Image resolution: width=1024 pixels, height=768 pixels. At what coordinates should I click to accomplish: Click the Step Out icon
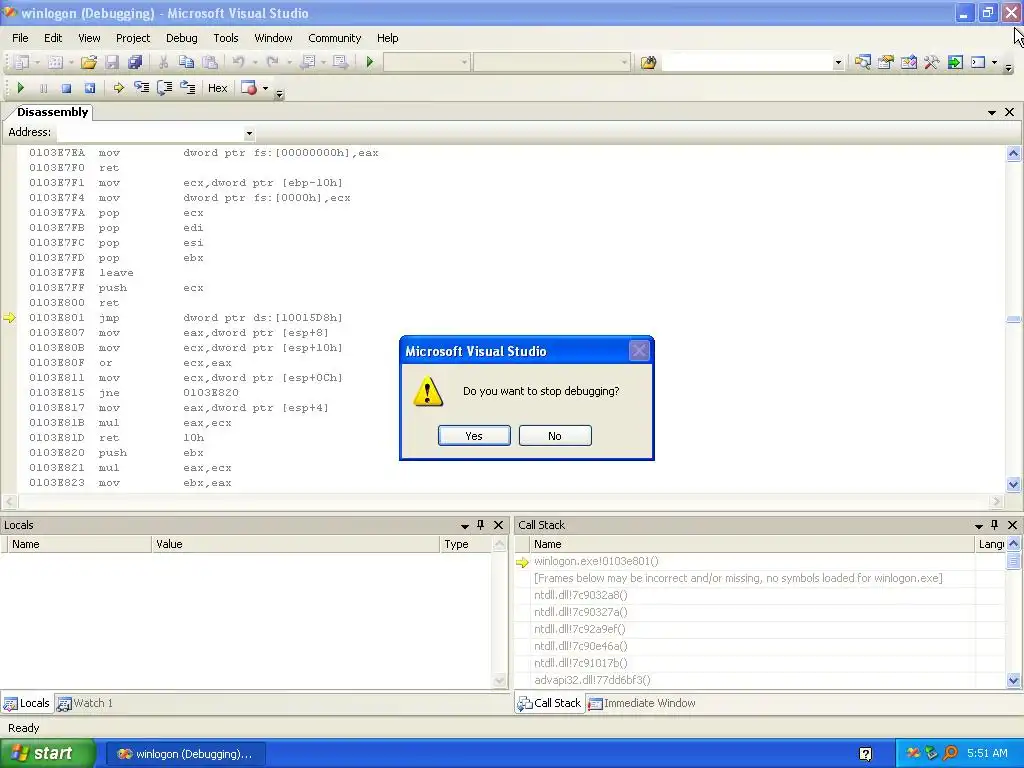(187, 88)
